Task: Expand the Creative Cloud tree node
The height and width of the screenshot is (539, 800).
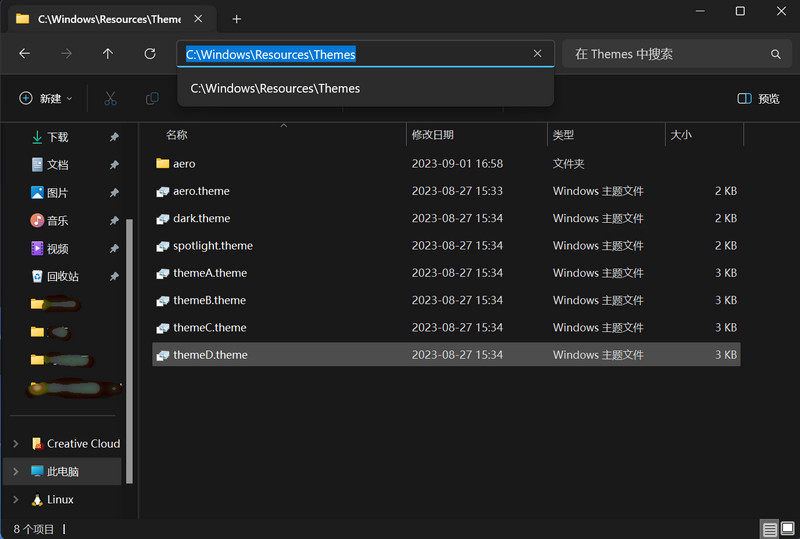Action: [x=15, y=444]
